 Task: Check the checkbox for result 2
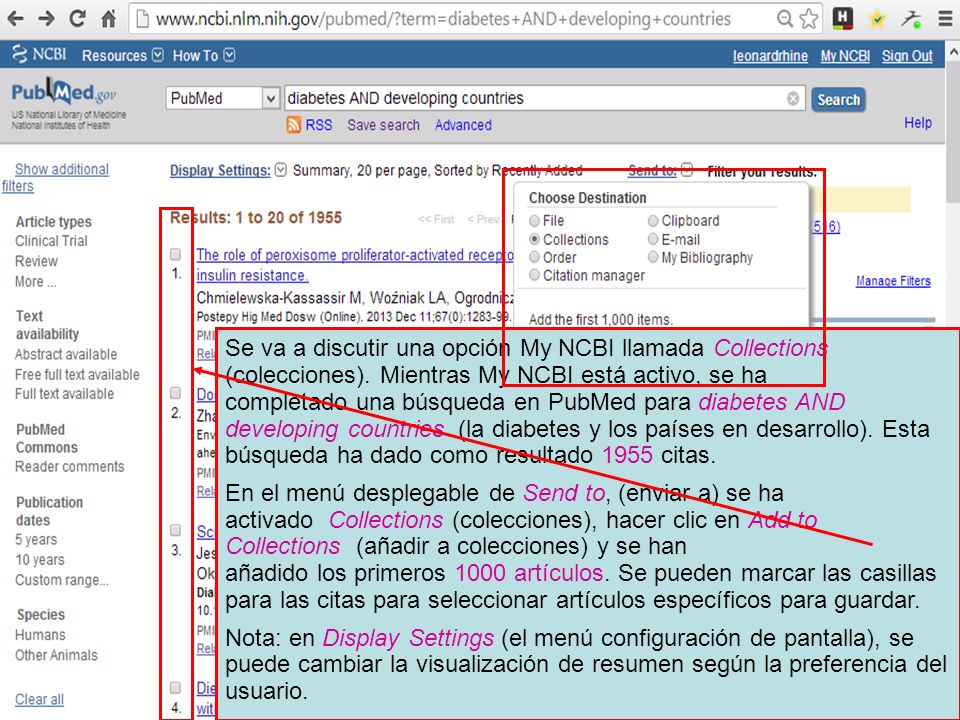176,393
